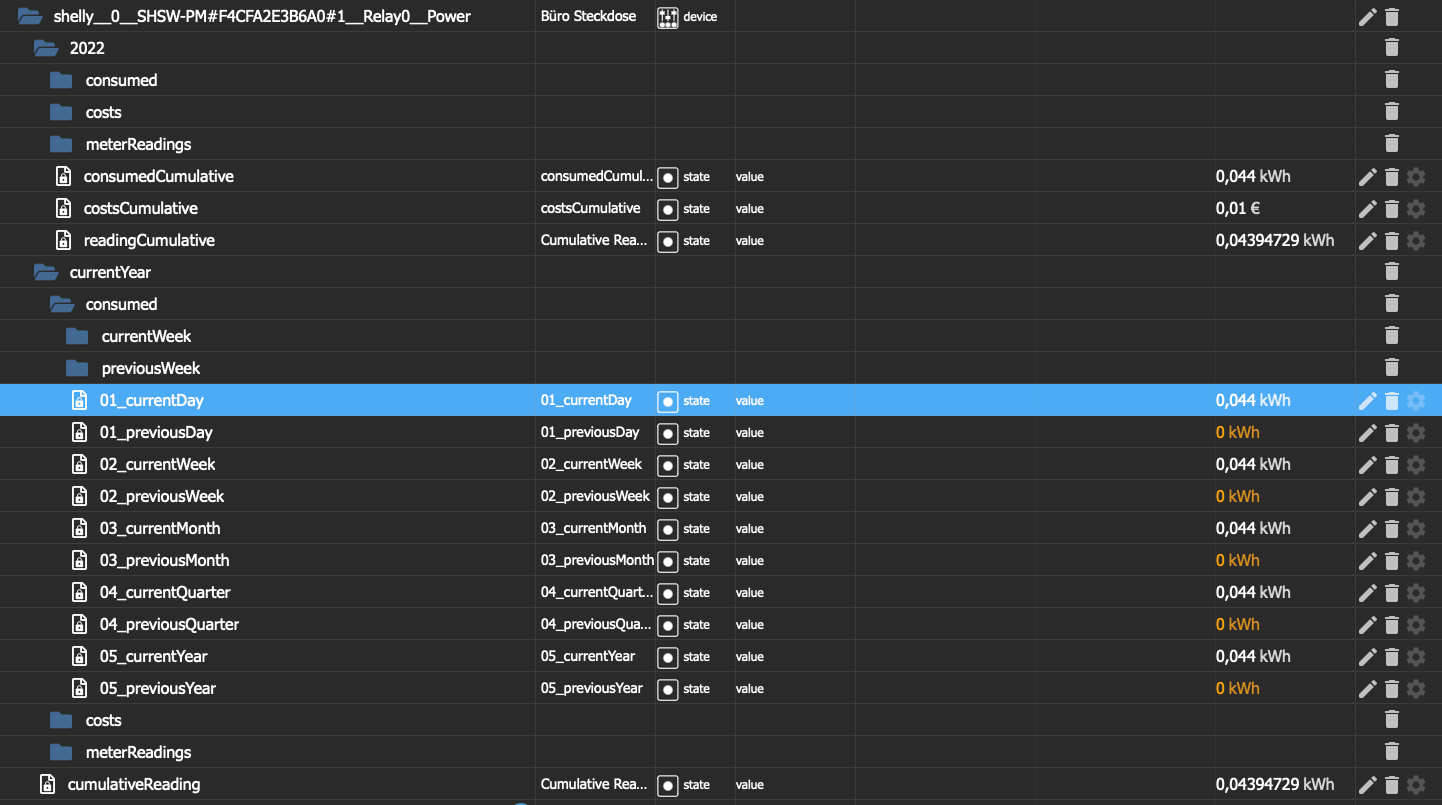The height and width of the screenshot is (805, 1442).
Task: Collapse the consumed folder under currentYear
Action: click(62, 304)
